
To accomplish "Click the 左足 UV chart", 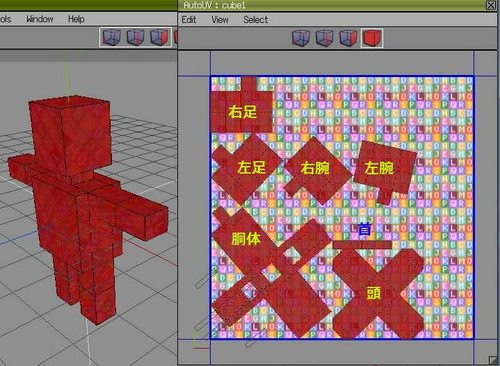I will point(247,168).
